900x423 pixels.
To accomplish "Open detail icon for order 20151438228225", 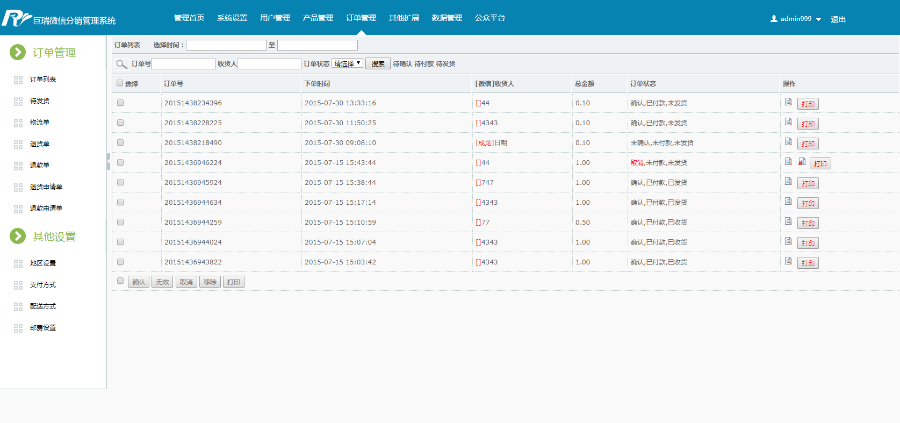I will pos(789,122).
